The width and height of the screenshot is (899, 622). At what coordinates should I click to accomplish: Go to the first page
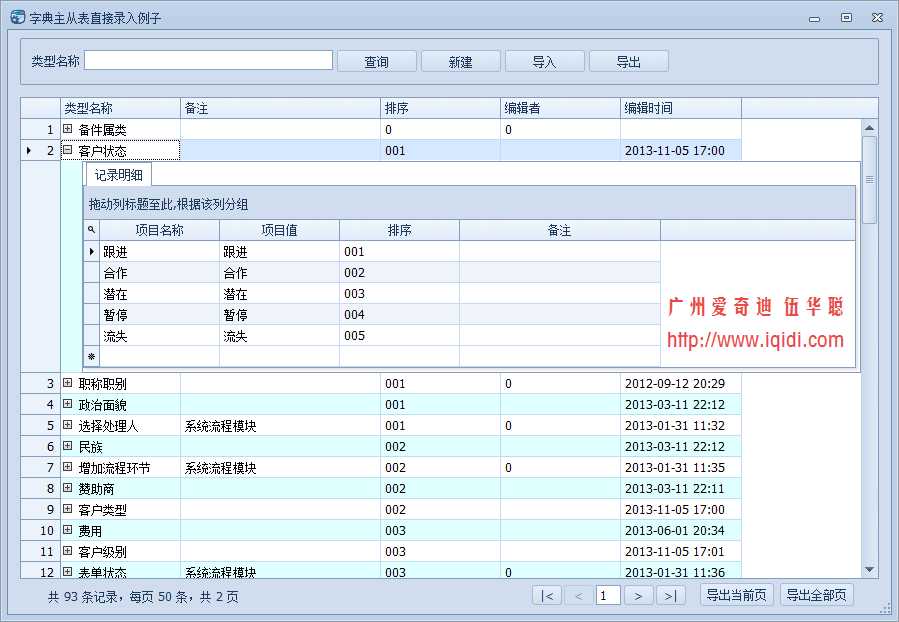pos(547,596)
